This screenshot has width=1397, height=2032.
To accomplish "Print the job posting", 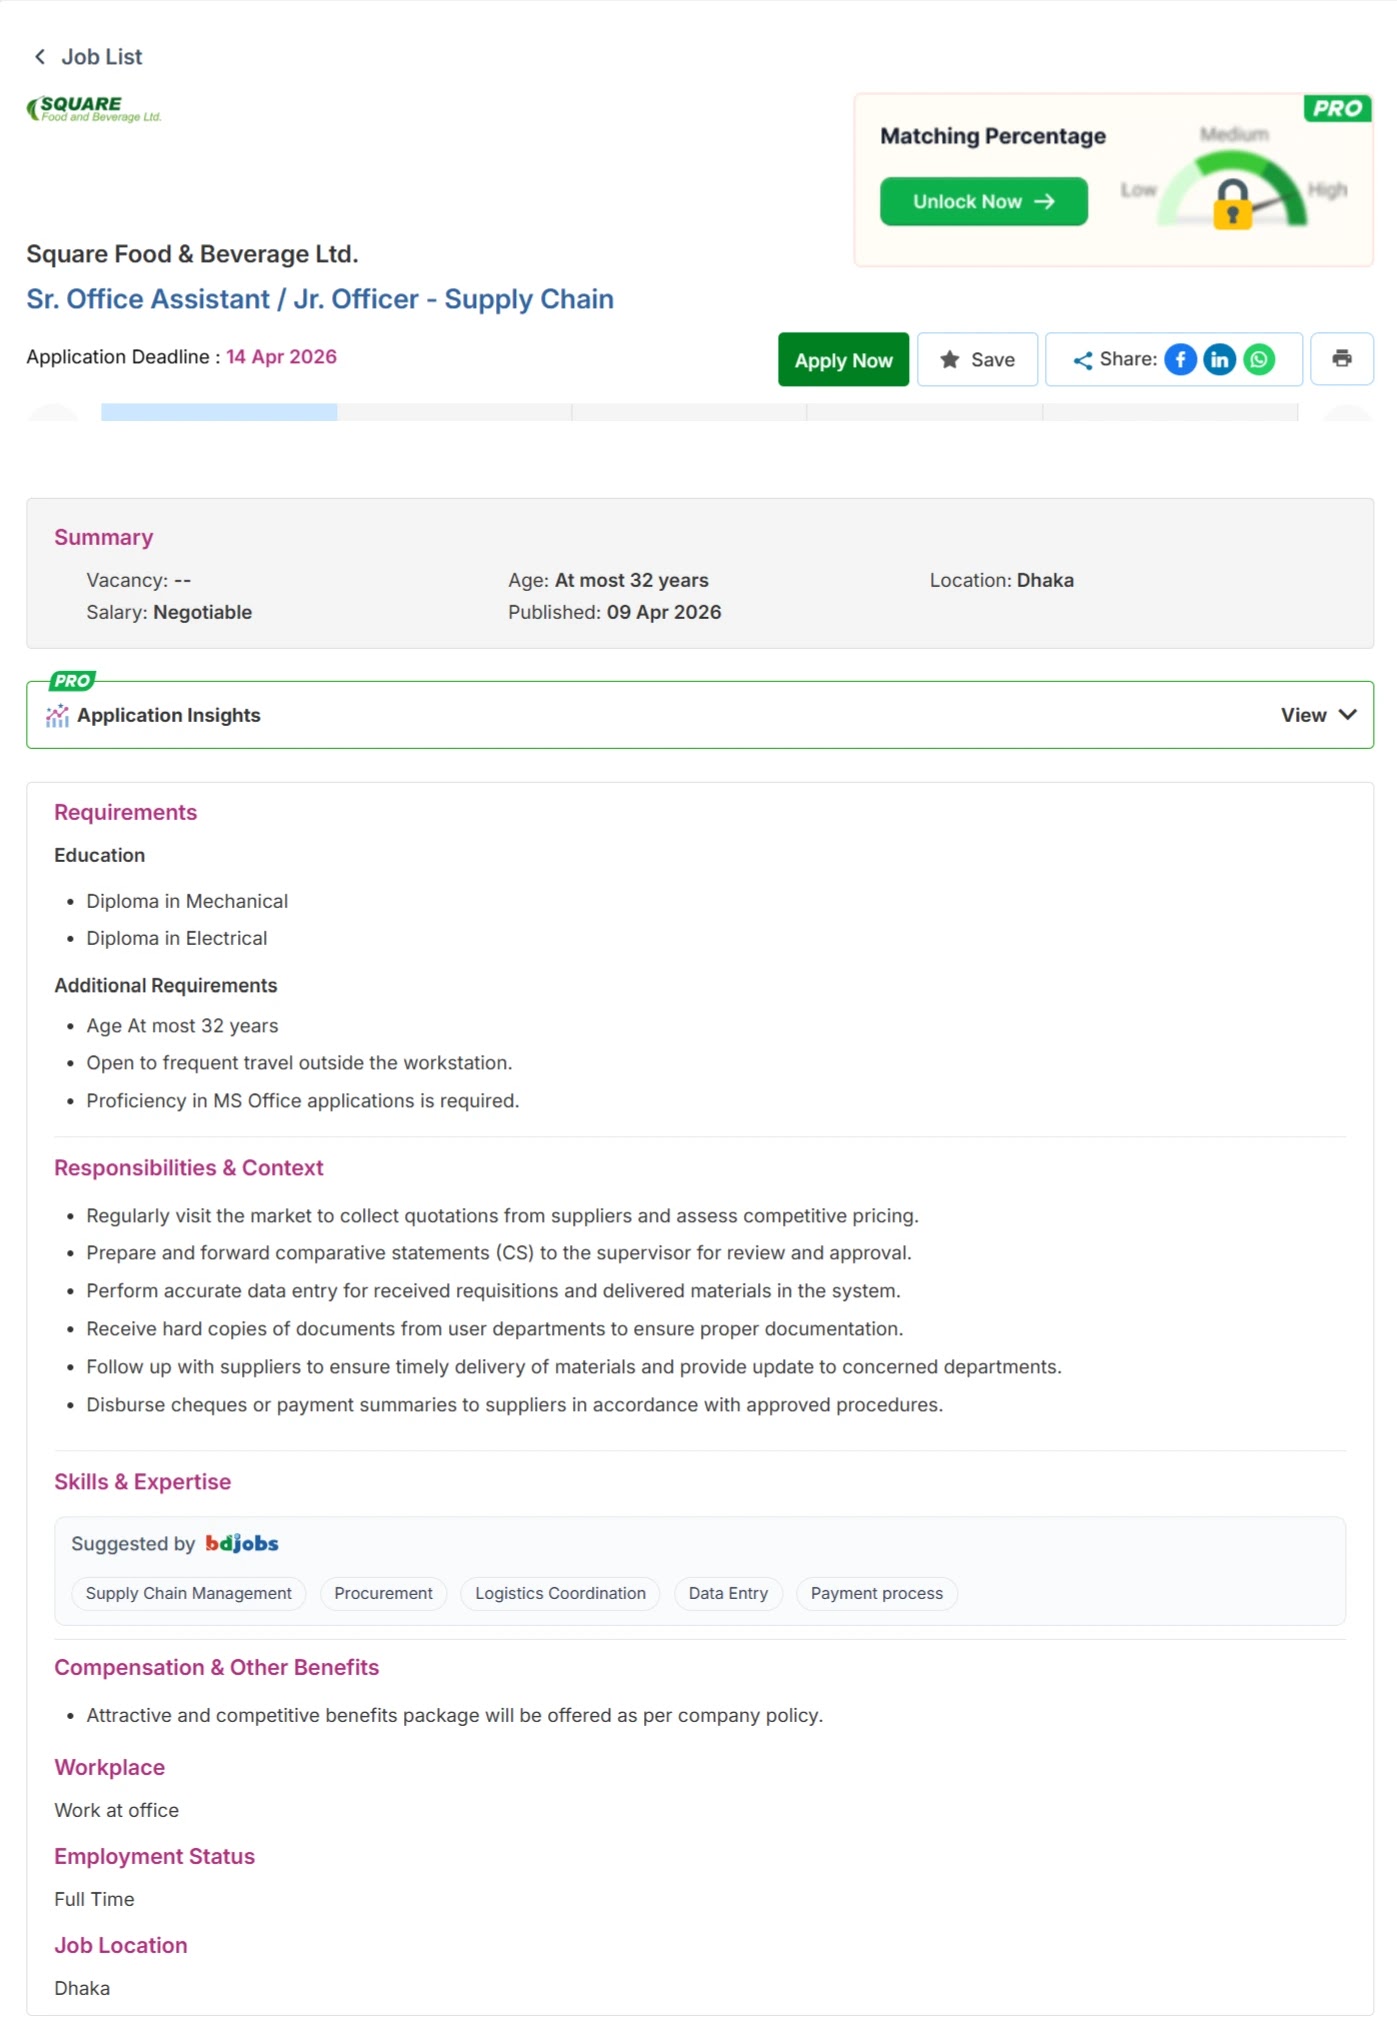I will coord(1341,359).
